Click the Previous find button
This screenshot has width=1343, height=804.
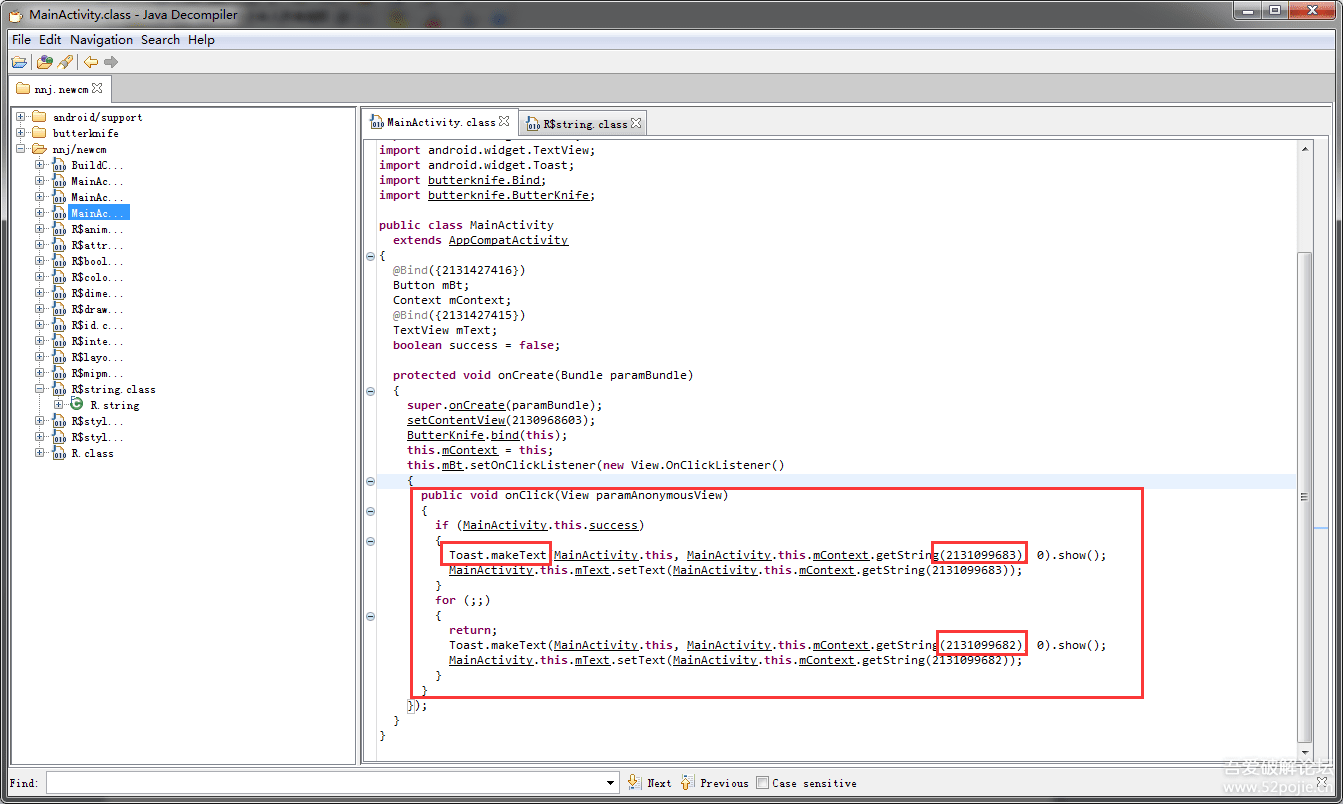(715, 783)
